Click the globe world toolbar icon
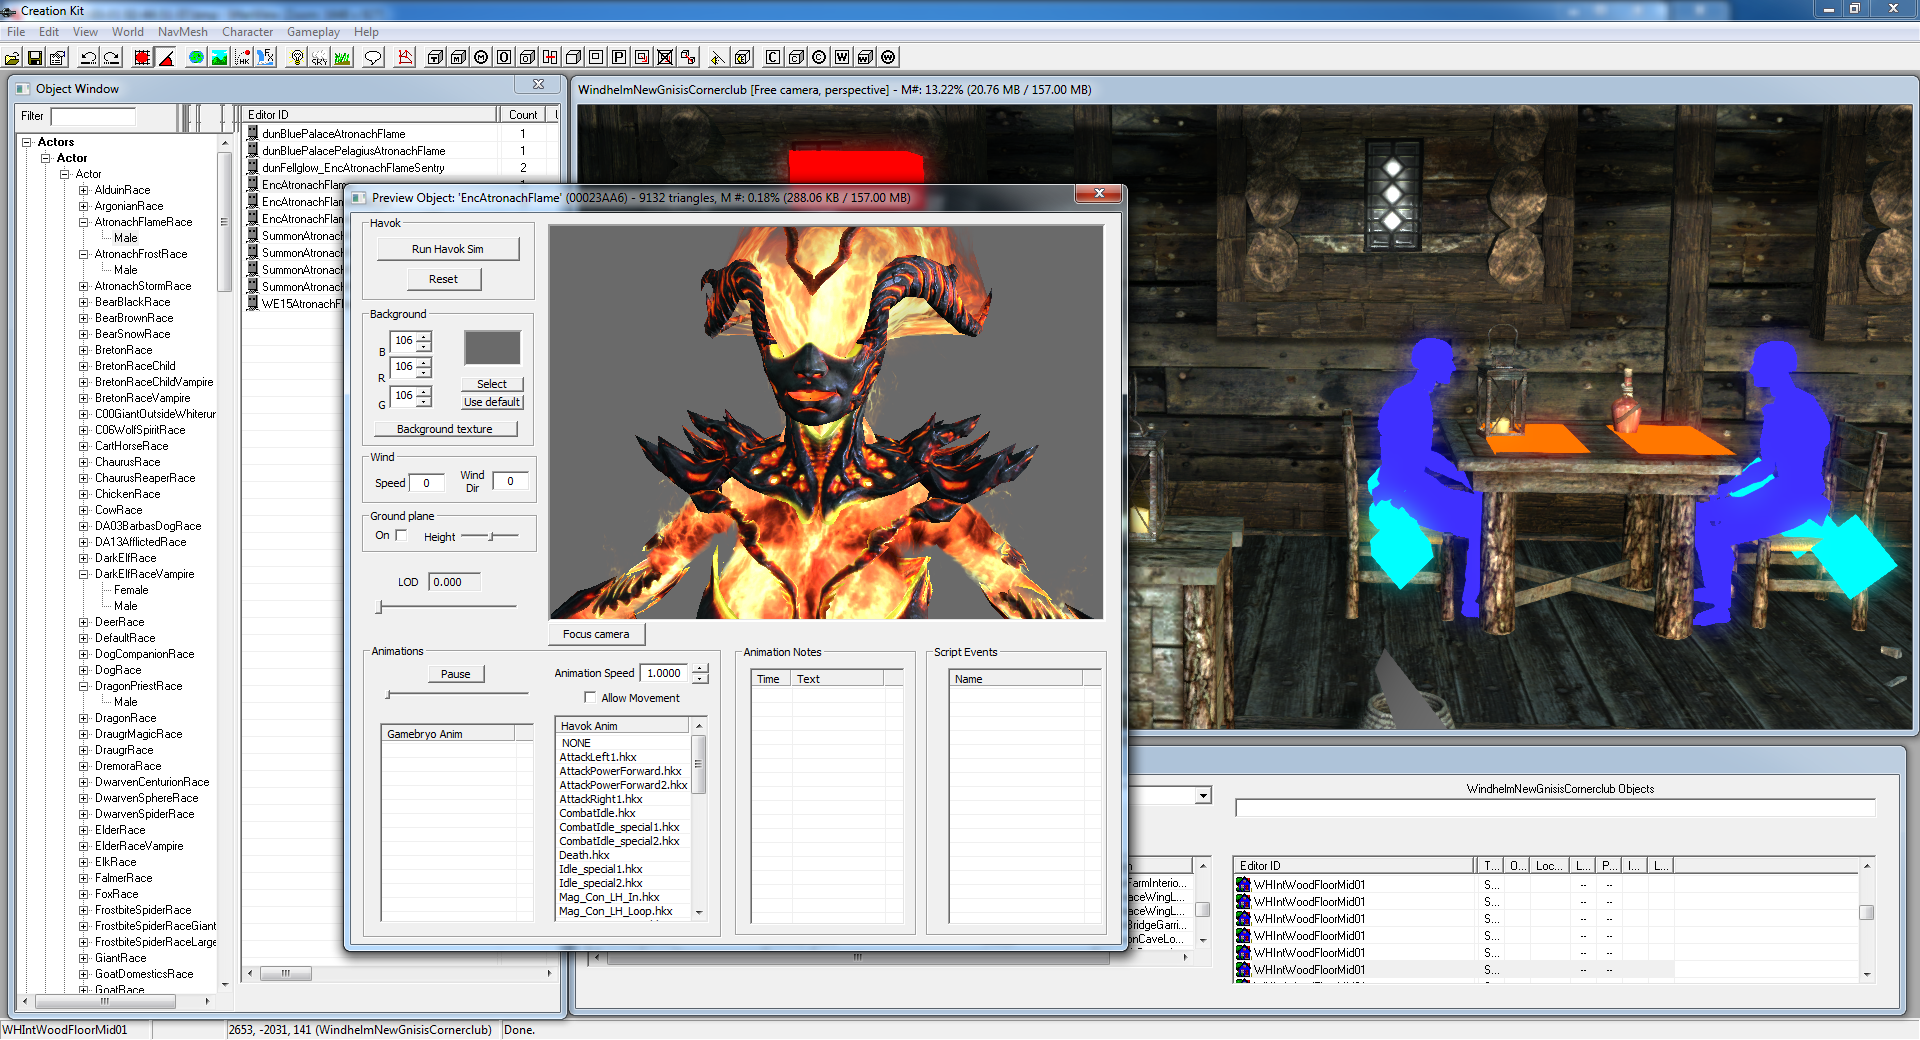 point(196,58)
